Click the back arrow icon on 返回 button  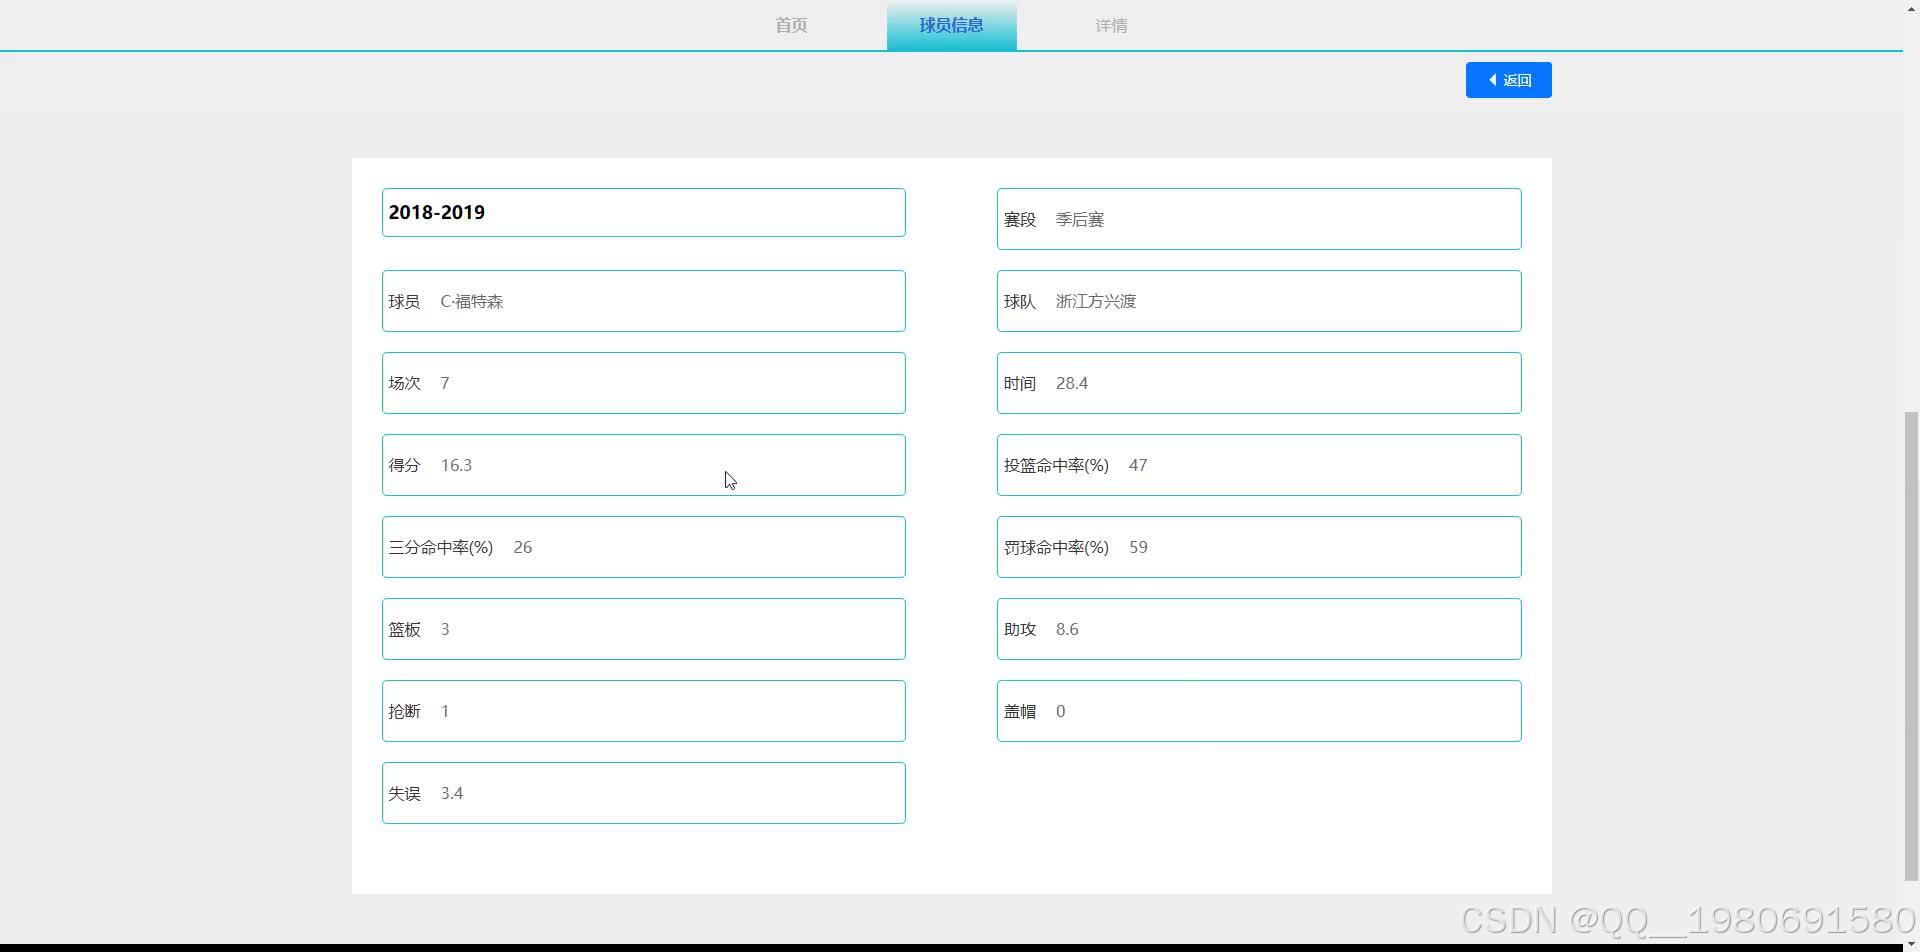click(x=1490, y=80)
